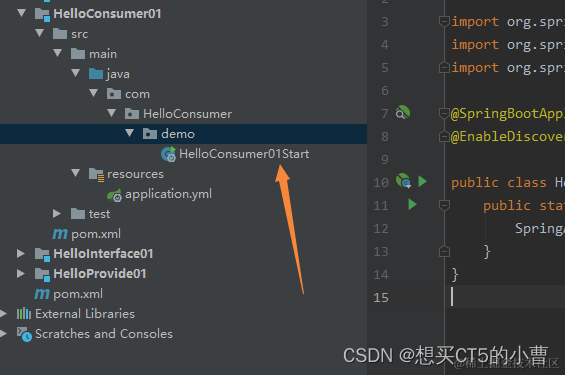This screenshot has height=375, width=565.
Task: Collapse the src folder arrow
Action: click(x=40, y=34)
